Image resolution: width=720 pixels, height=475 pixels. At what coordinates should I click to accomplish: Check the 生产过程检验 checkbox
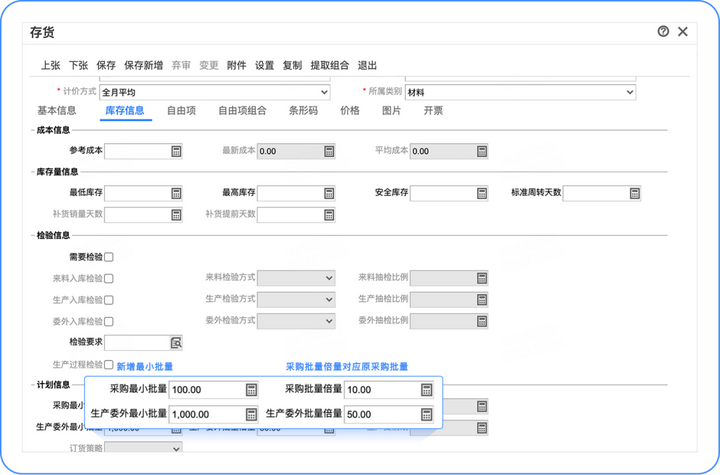[x=109, y=365]
